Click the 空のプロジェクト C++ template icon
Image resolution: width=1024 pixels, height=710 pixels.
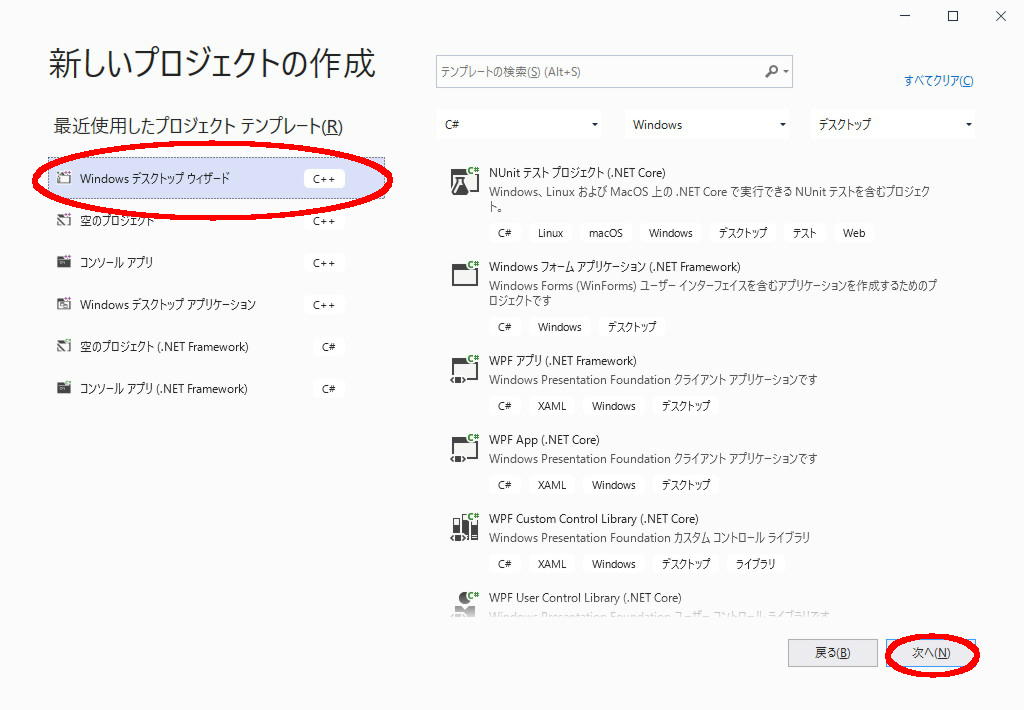63,220
